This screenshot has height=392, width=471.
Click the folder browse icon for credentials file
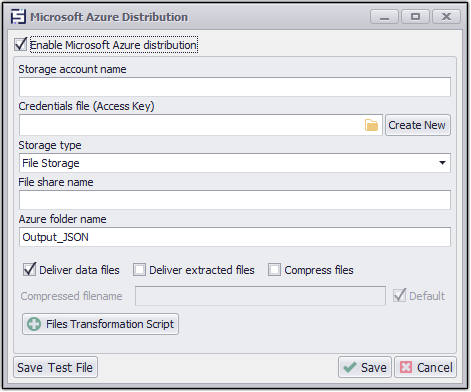[371, 125]
